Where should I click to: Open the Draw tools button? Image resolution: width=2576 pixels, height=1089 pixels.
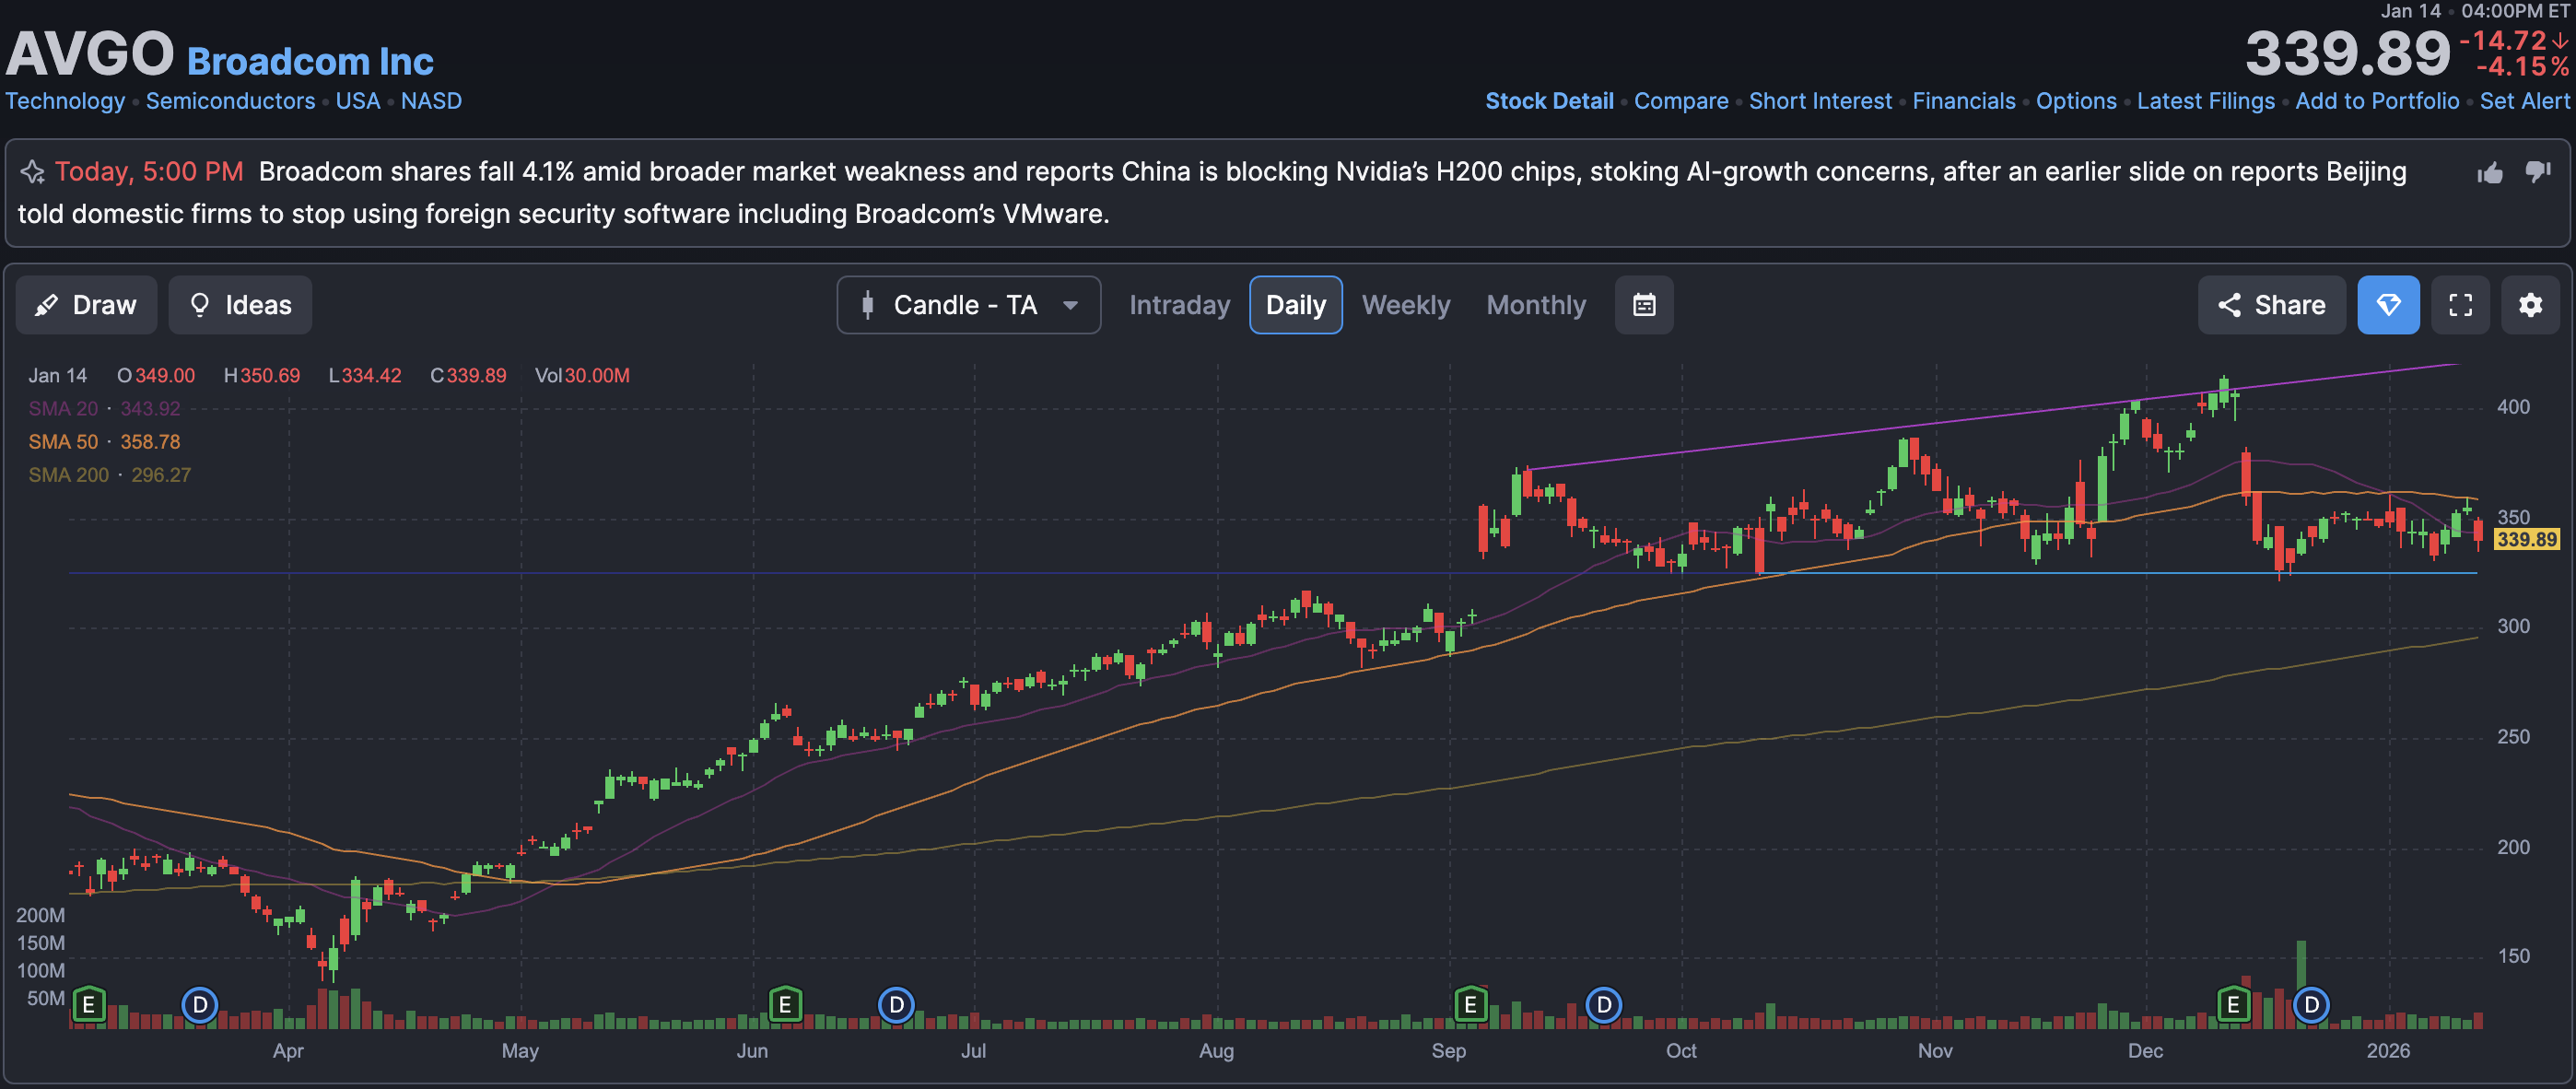(x=87, y=305)
